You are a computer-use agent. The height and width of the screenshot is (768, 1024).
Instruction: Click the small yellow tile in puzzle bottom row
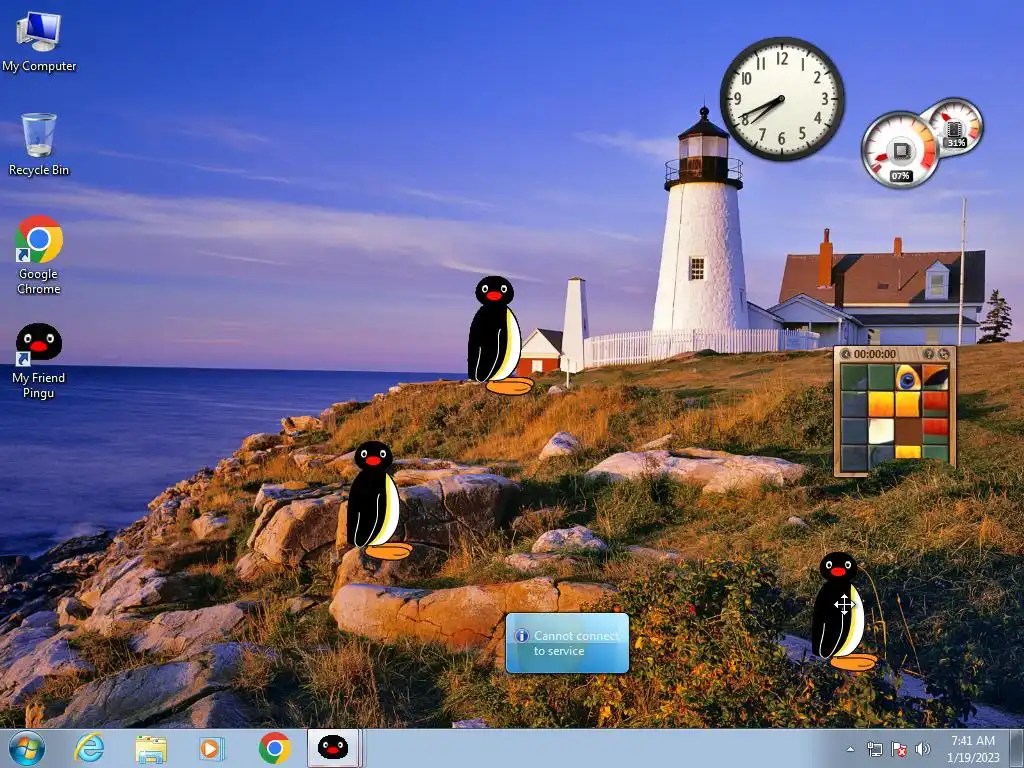pos(908,451)
